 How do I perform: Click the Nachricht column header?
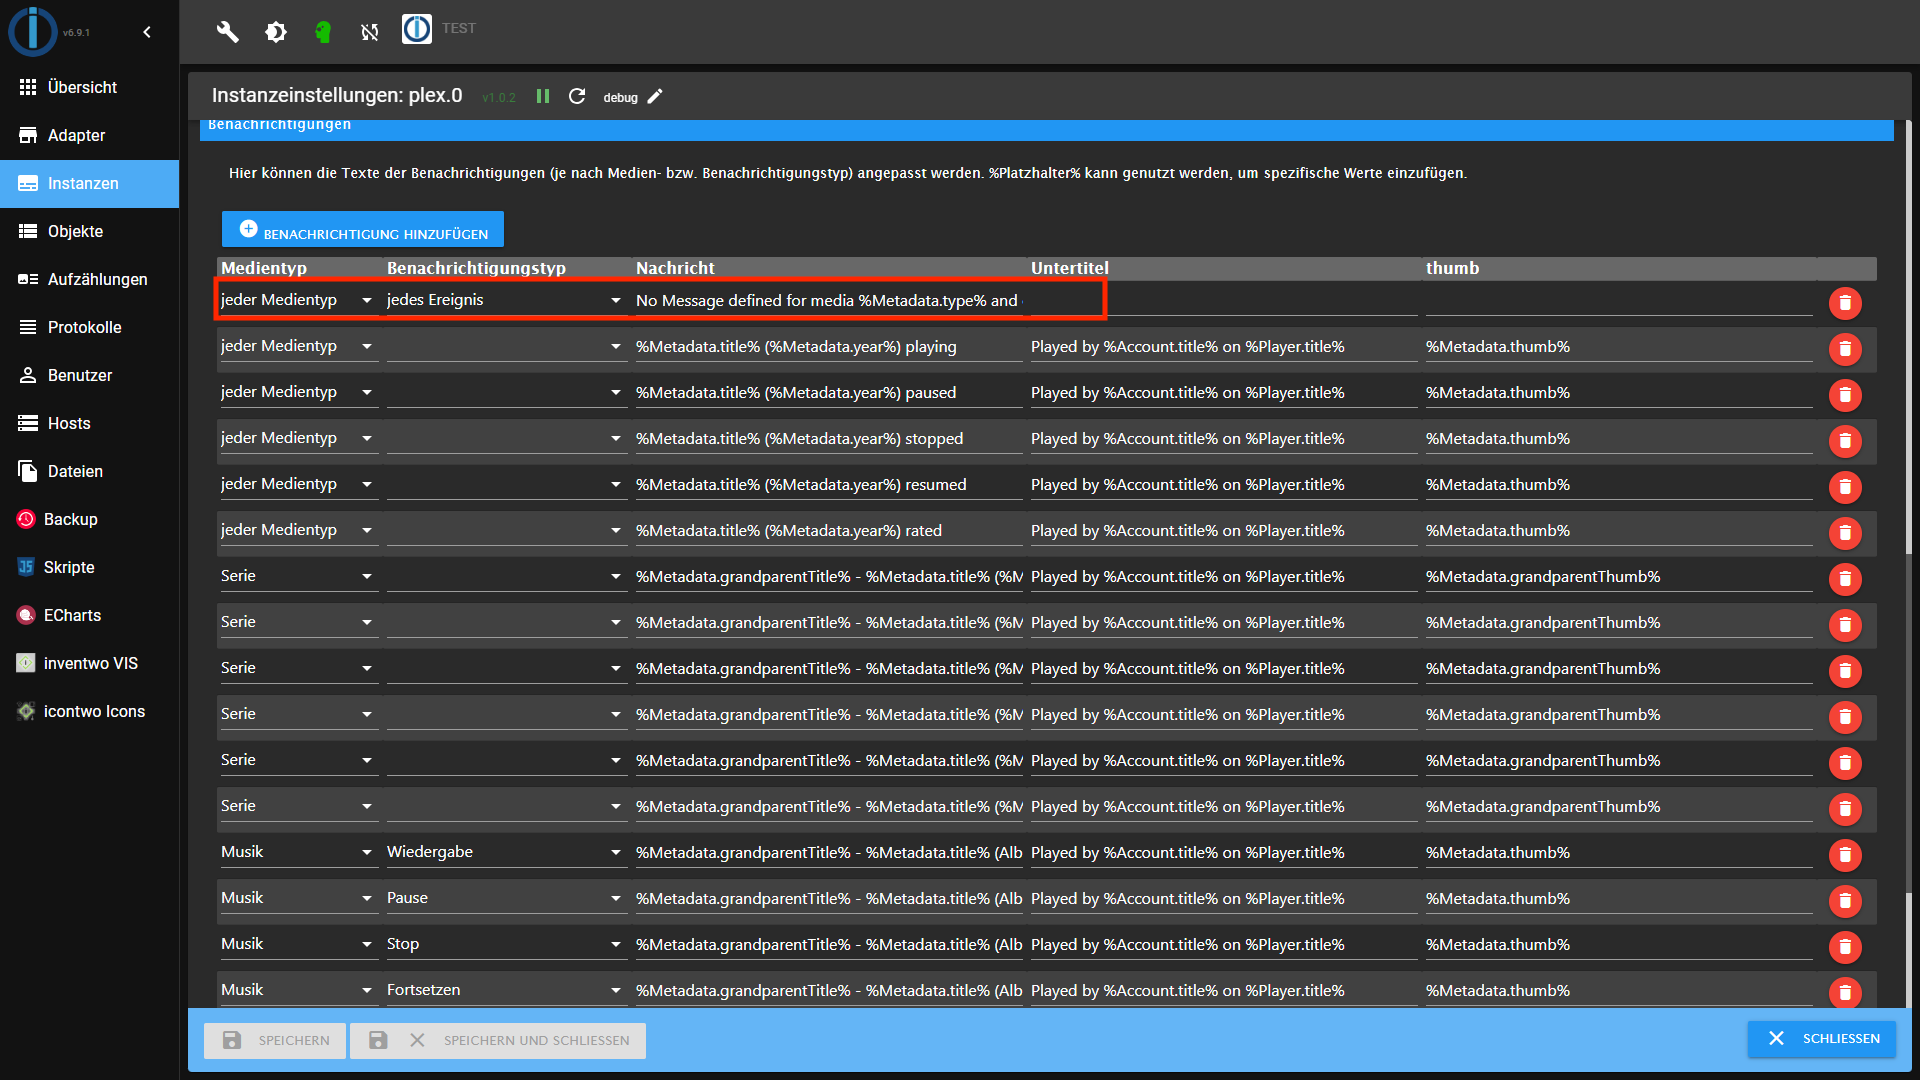click(x=675, y=268)
